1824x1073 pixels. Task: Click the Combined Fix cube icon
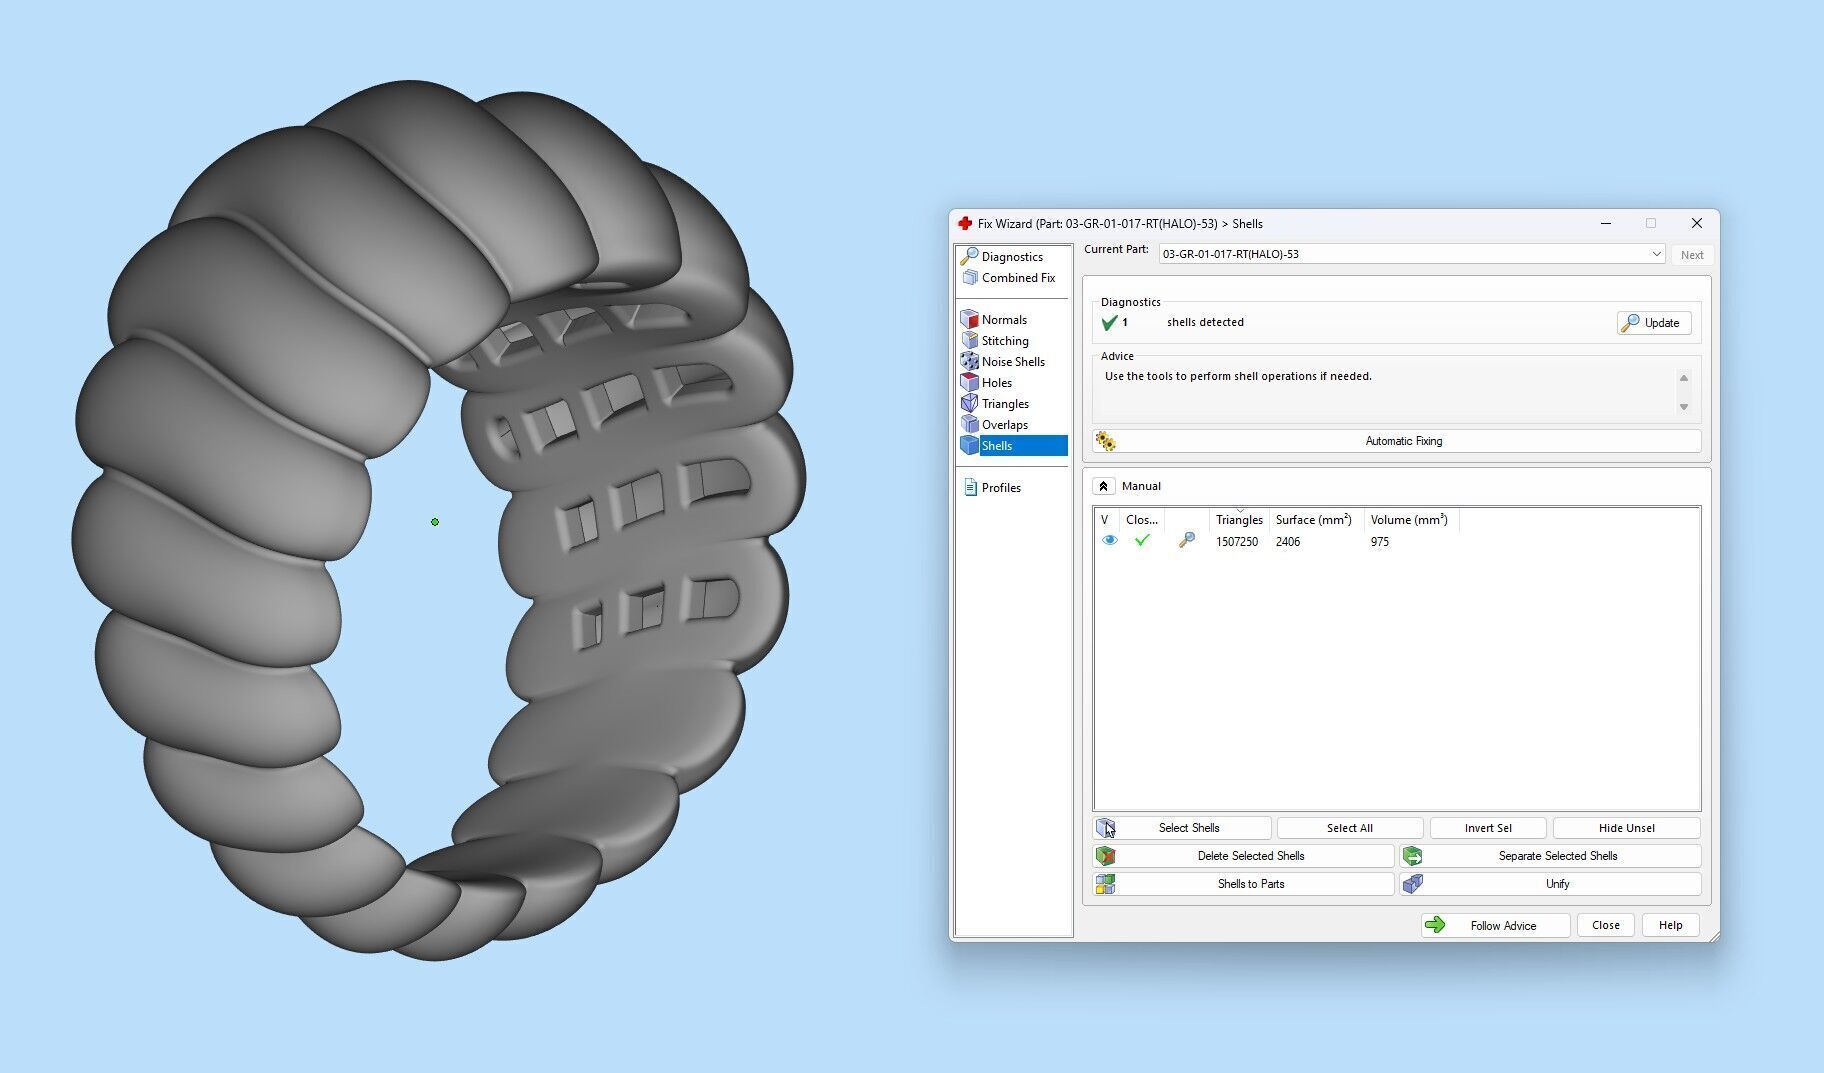tap(969, 277)
